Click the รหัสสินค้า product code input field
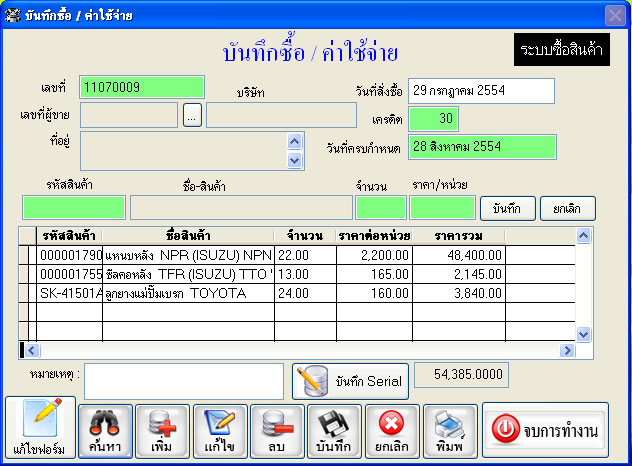 (x=74, y=207)
